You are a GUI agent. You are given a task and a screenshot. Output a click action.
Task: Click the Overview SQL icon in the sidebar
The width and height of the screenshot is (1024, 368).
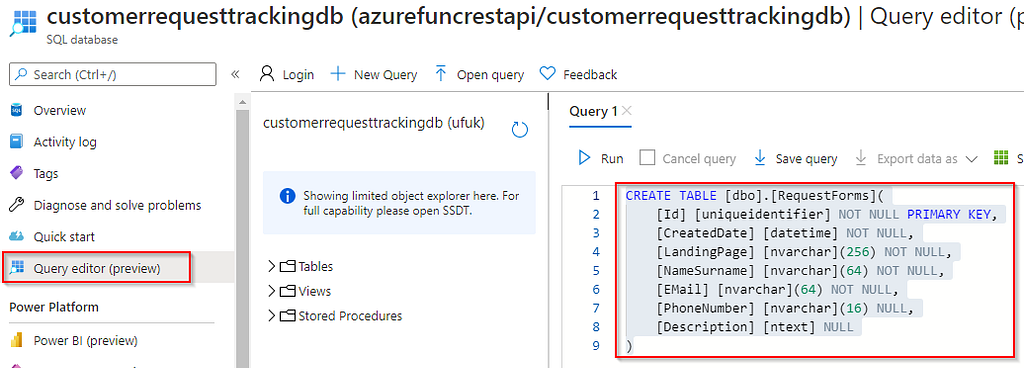coord(17,110)
